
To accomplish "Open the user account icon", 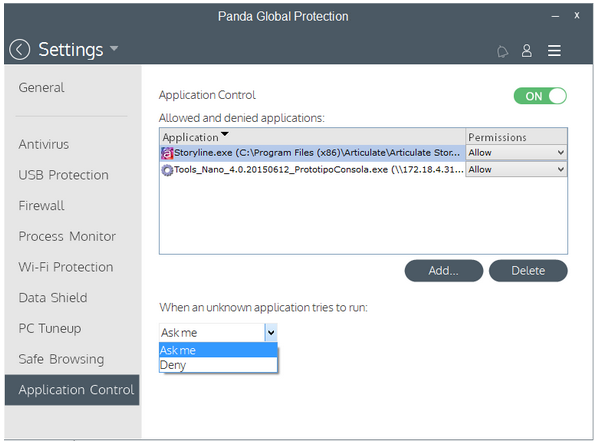I will (x=527, y=51).
